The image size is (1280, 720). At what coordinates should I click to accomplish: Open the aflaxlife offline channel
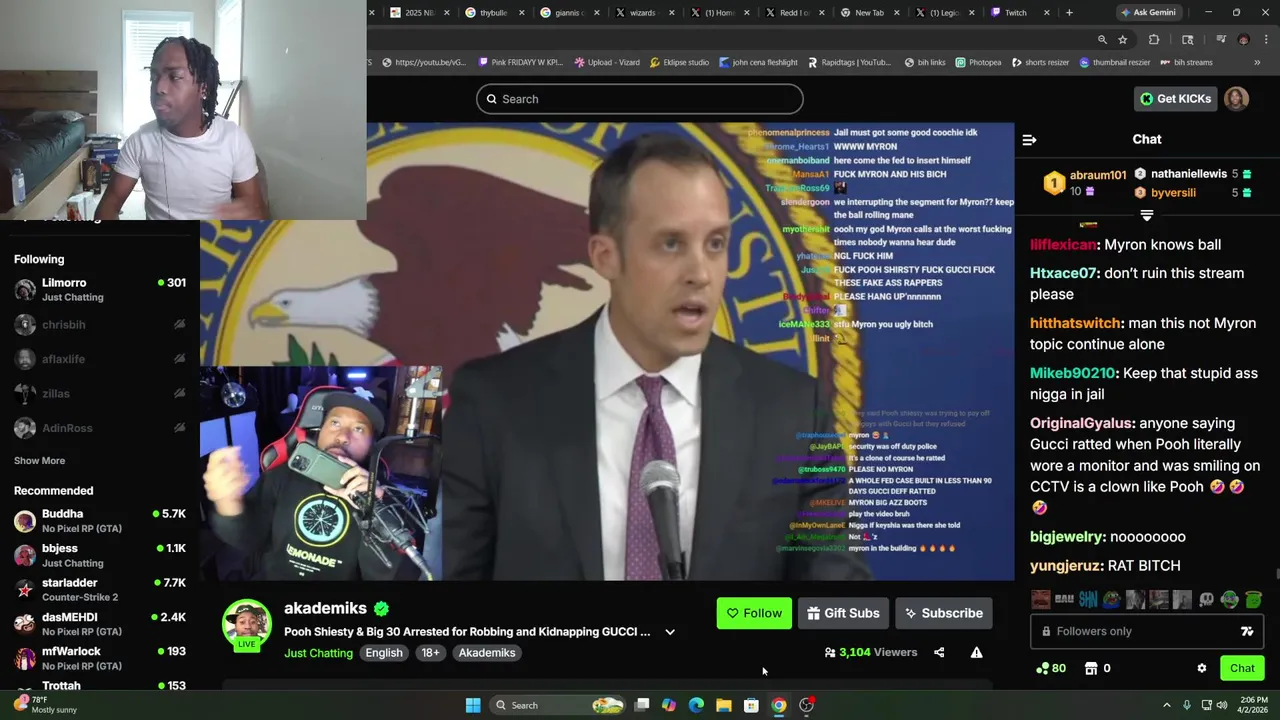100,359
